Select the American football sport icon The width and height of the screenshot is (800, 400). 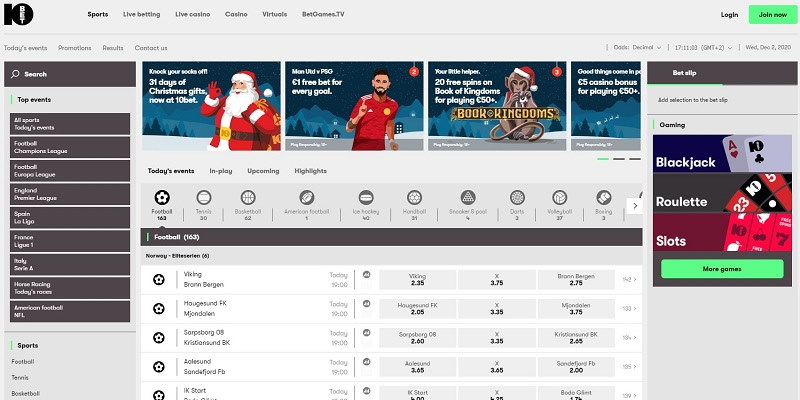(x=307, y=197)
